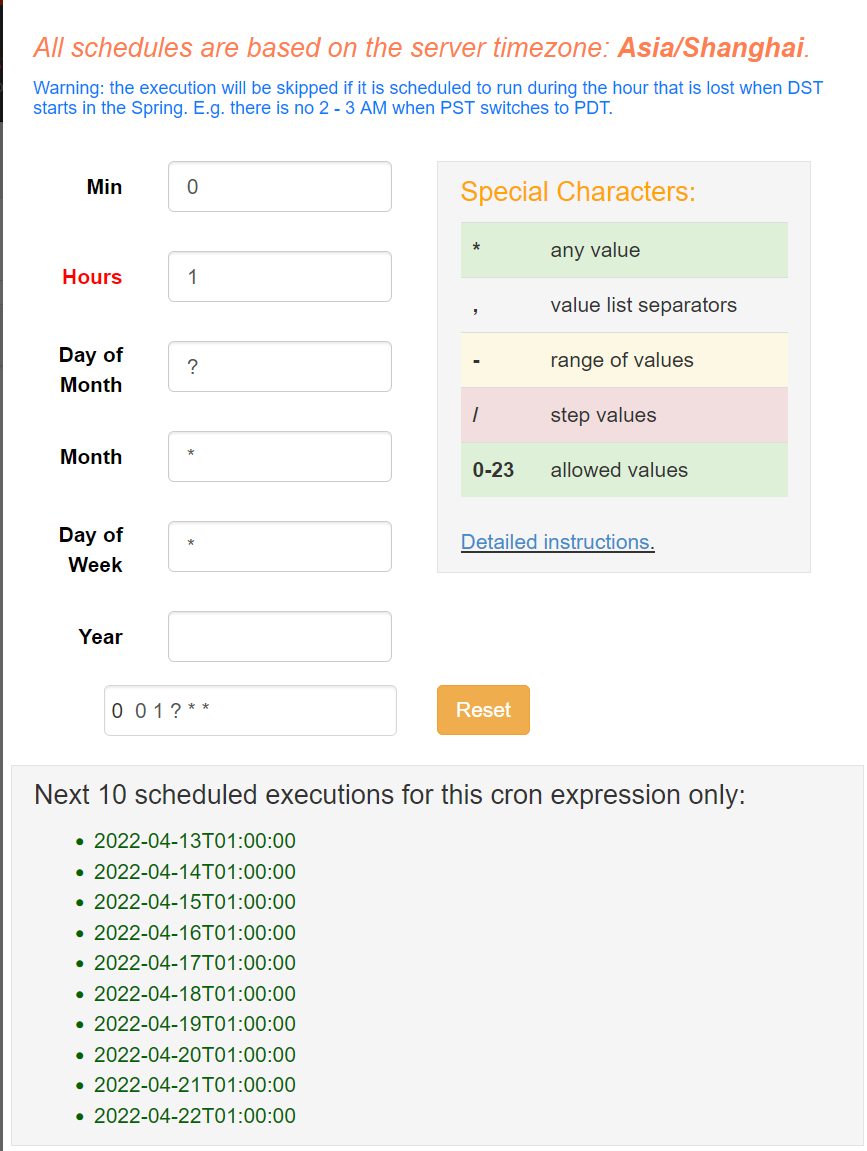Click the red Hours label
This screenshot has width=867, height=1151.
tap(92, 277)
